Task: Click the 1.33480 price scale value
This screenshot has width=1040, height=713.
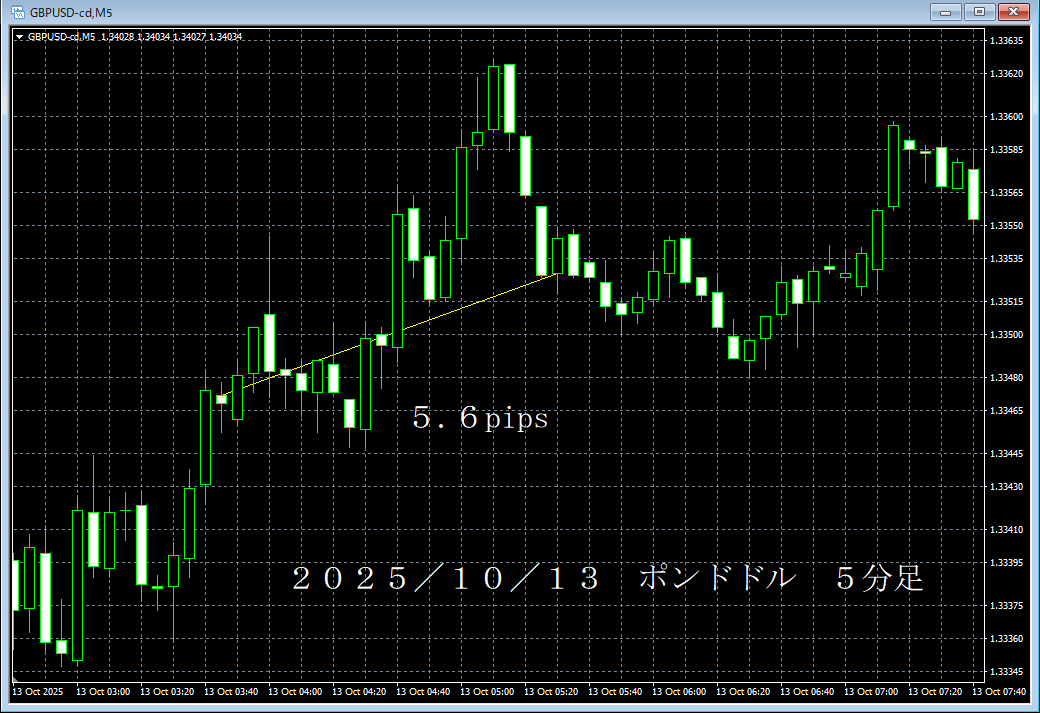Action: point(1006,378)
